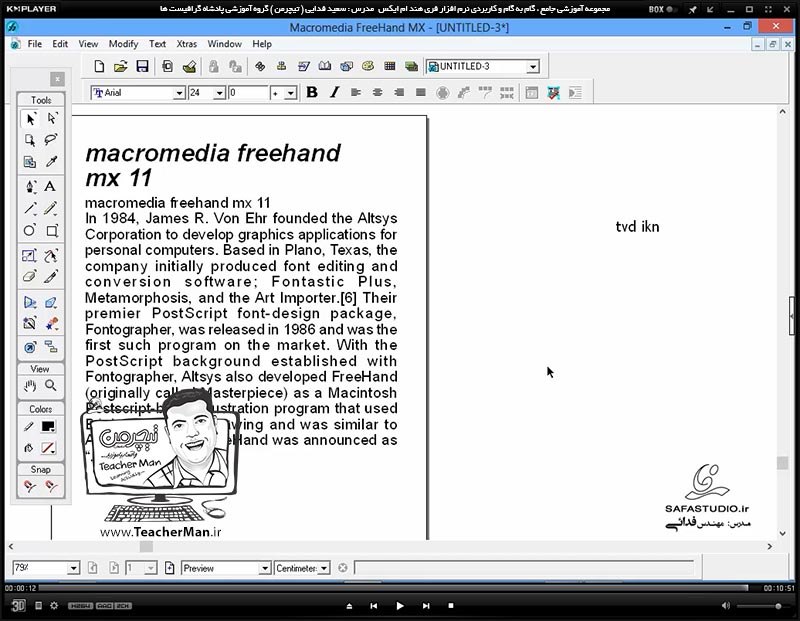
Task: Open the File menu
Action: coord(35,44)
